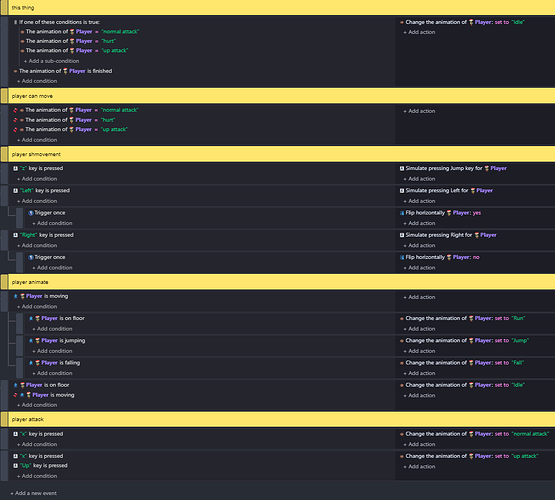Click the "Or" icon beside If one of these conditions is true

pos(16,22)
